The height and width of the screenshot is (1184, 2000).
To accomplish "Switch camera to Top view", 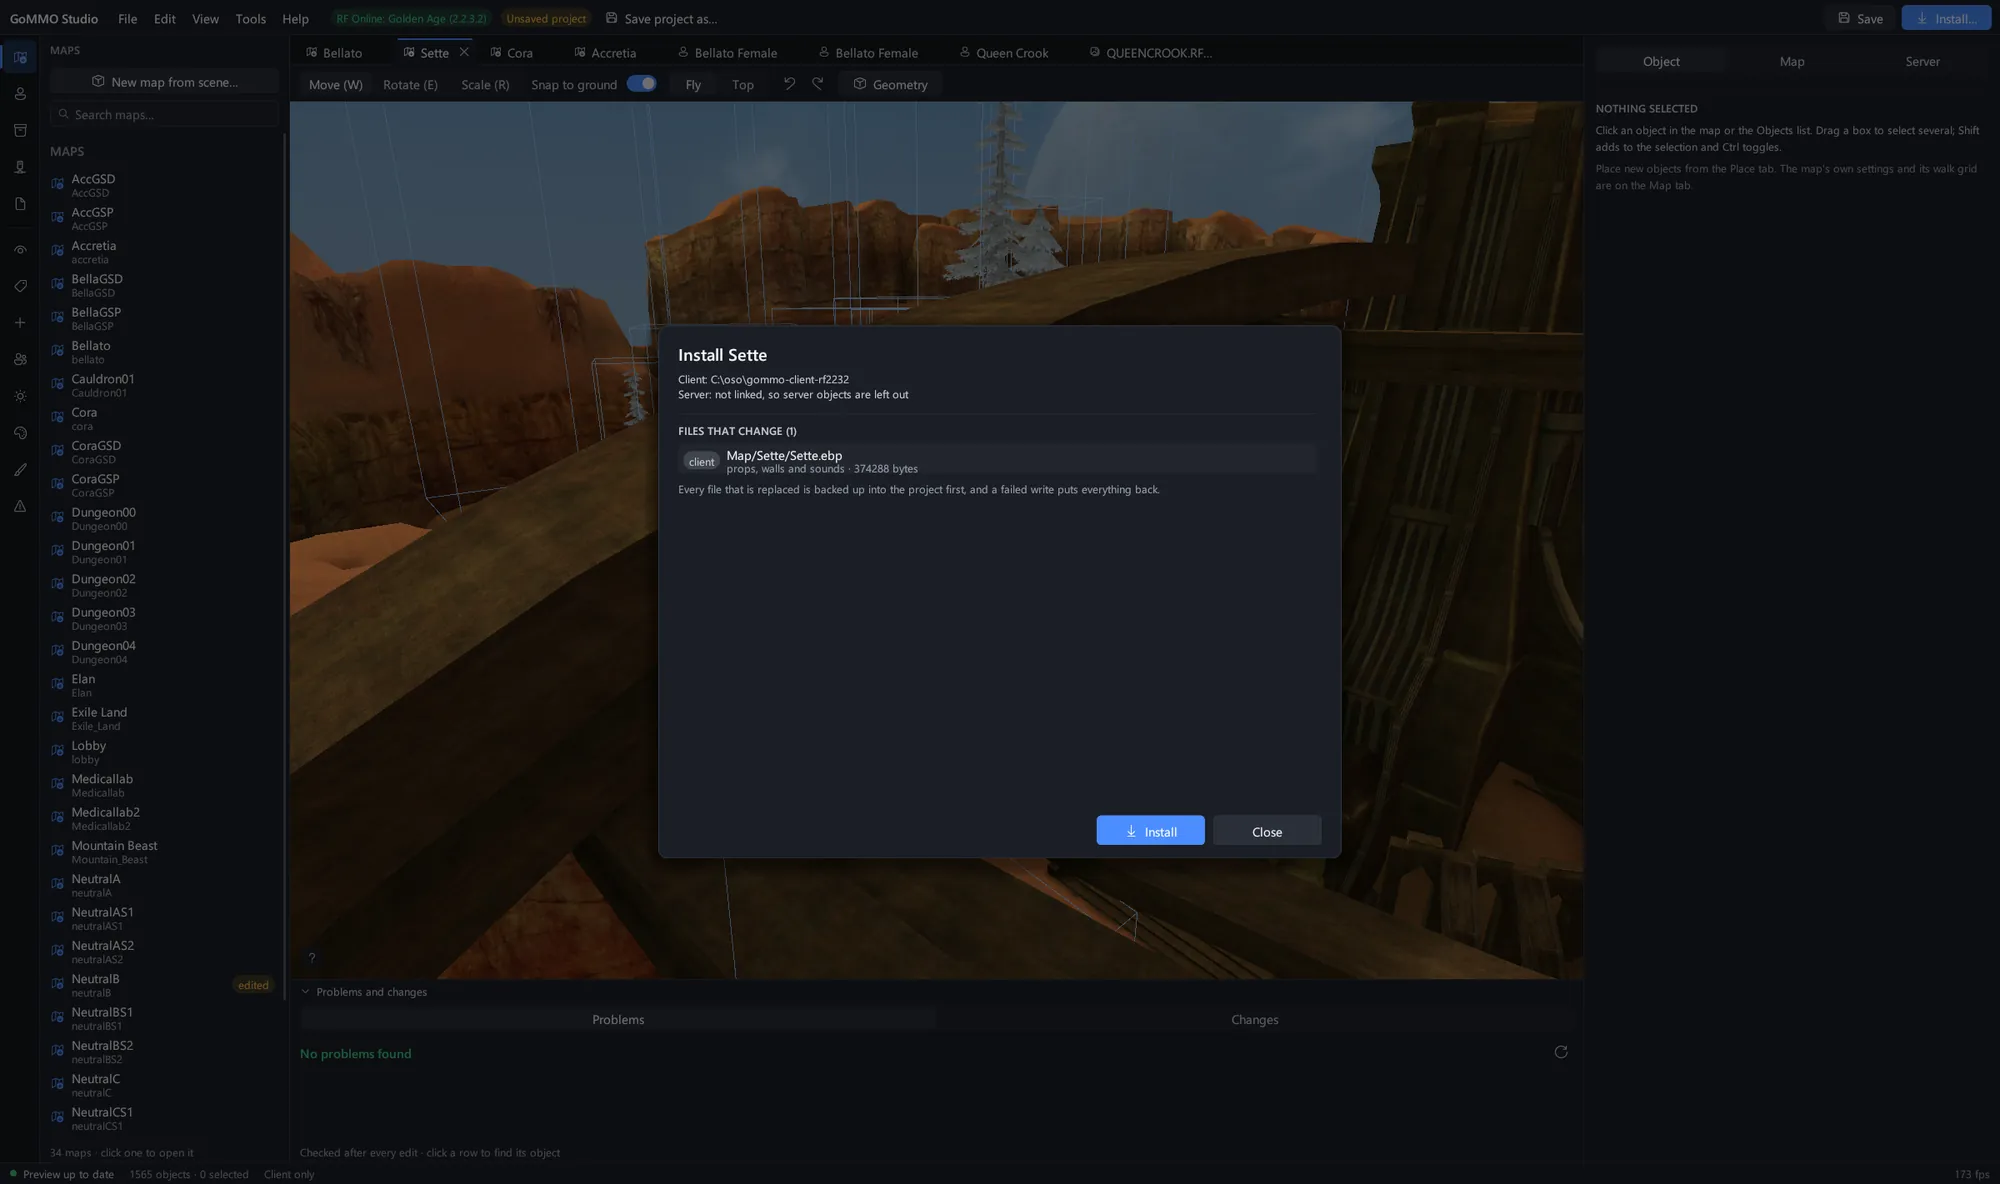I will [743, 85].
